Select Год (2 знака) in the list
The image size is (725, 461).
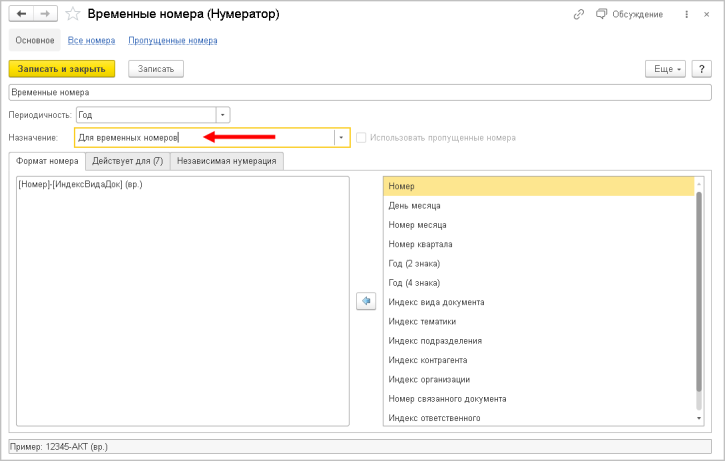coord(539,264)
